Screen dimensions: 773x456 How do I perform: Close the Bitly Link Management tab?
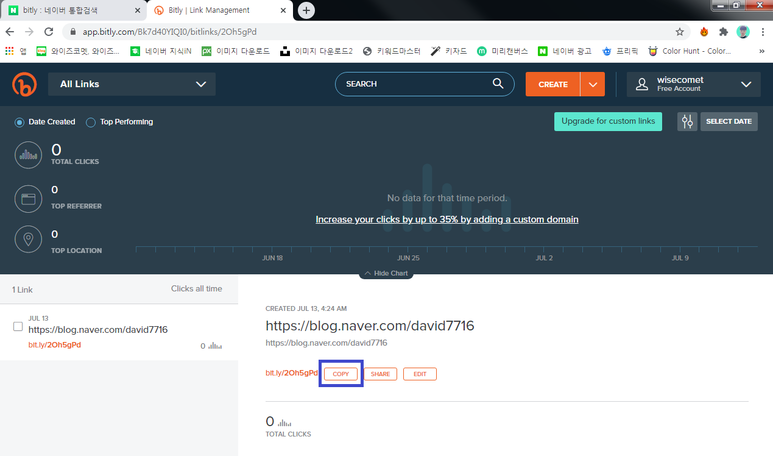coord(283,10)
